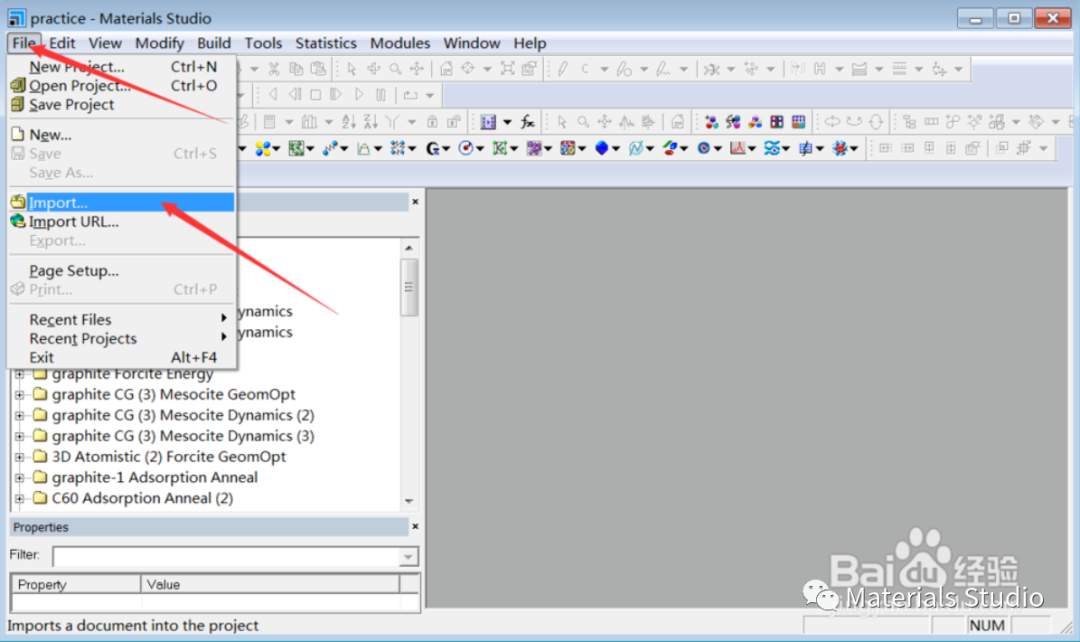This screenshot has width=1080, height=642.
Task: Click the fx function icon in the toolbar
Action: pos(527,122)
